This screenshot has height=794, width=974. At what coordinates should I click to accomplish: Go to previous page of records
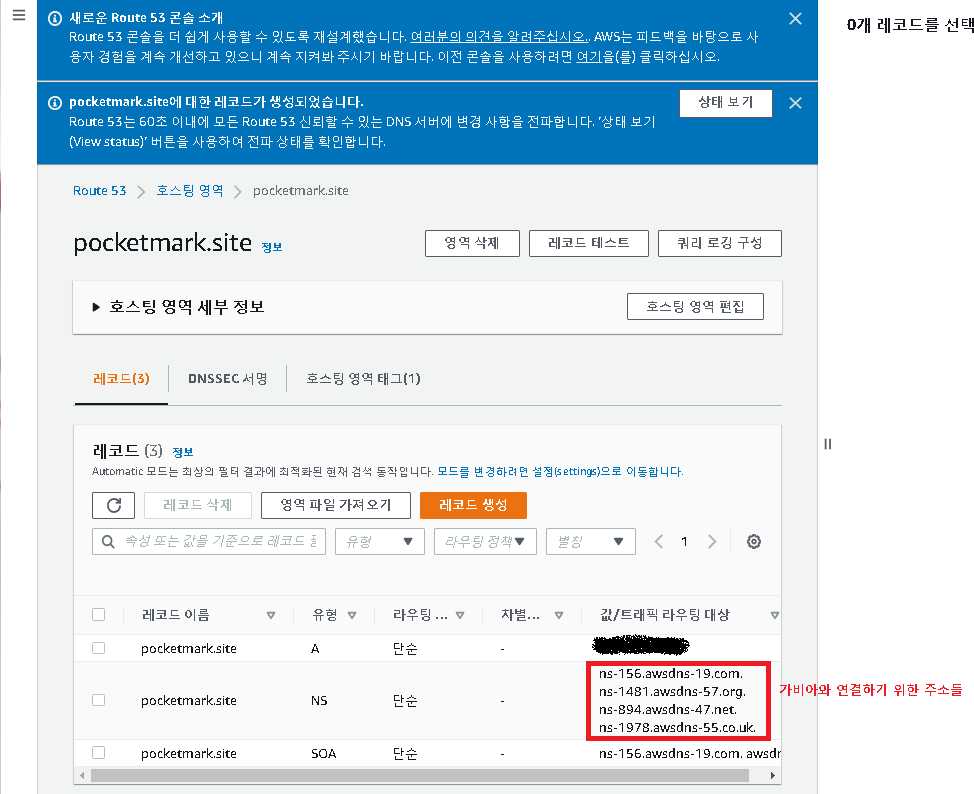(x=659, y=542)
